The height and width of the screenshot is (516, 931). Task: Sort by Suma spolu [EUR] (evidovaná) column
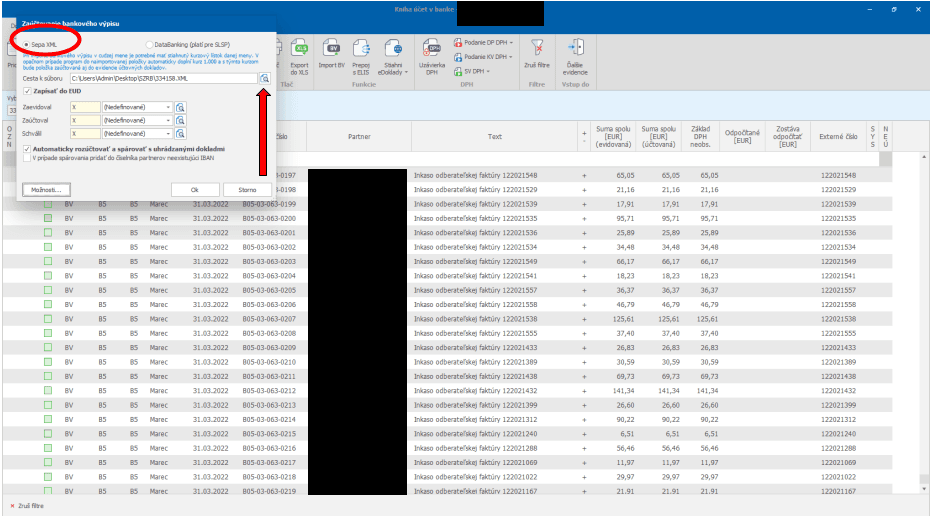(613, 137)
